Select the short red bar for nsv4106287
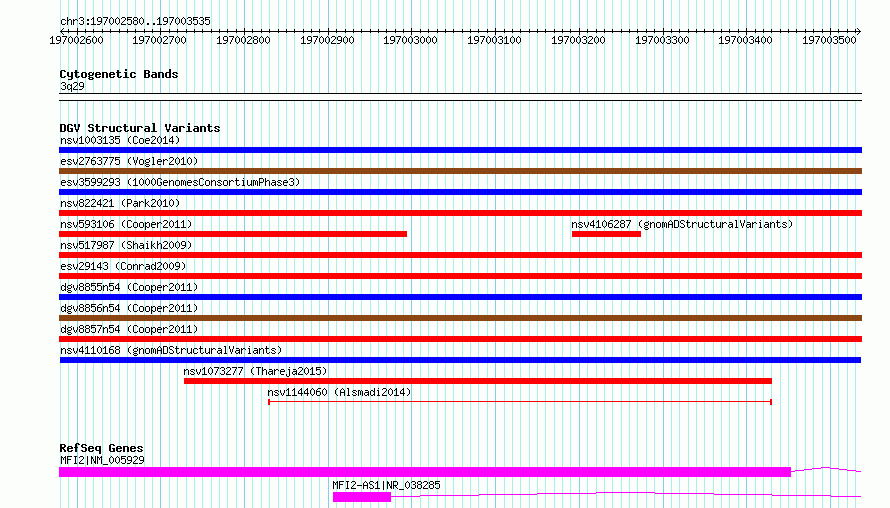Viewport: 890px width, 508px height. pos(606,234)
